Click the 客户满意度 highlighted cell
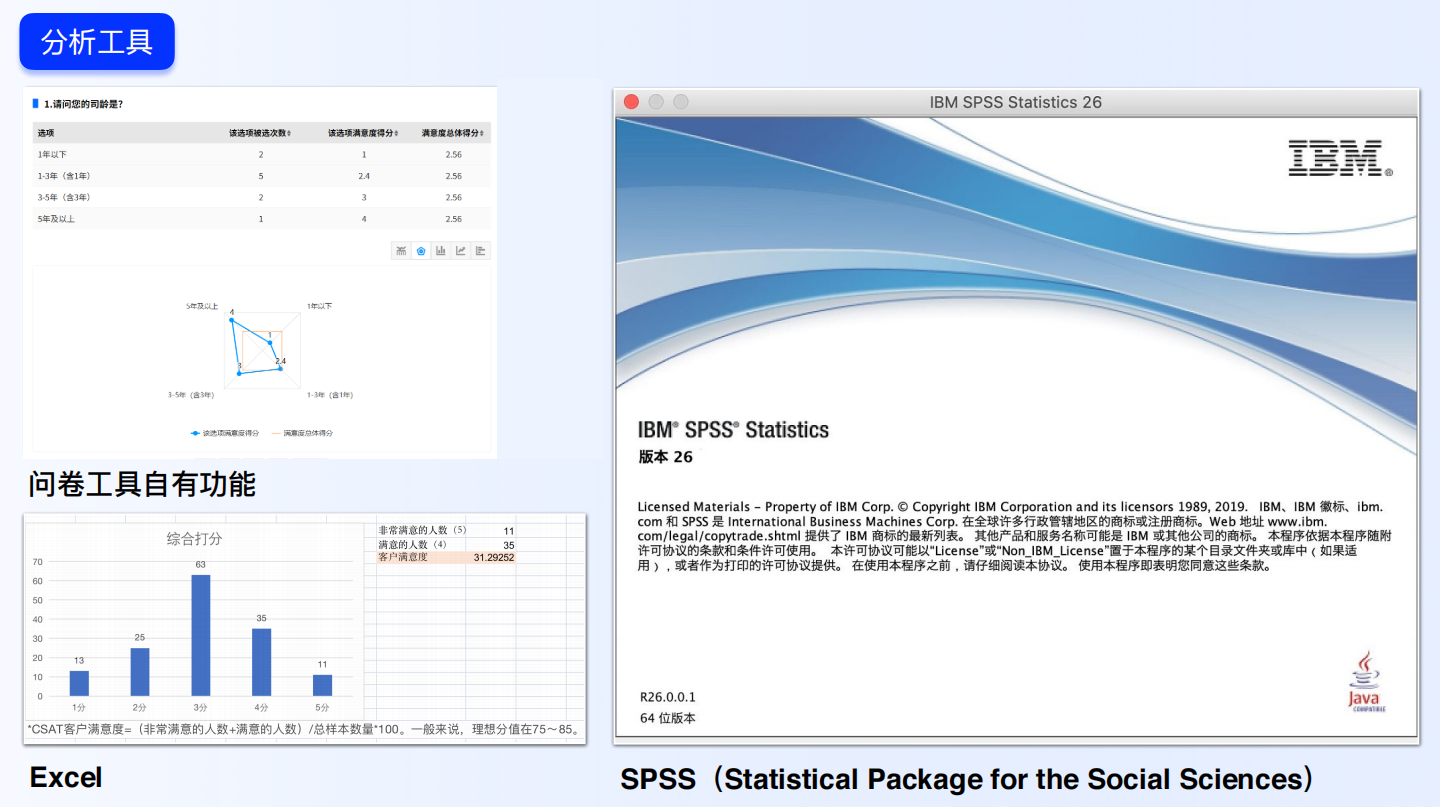This screenshot has width=1440, height=807. pyautogui.click(x=421, y=557)
